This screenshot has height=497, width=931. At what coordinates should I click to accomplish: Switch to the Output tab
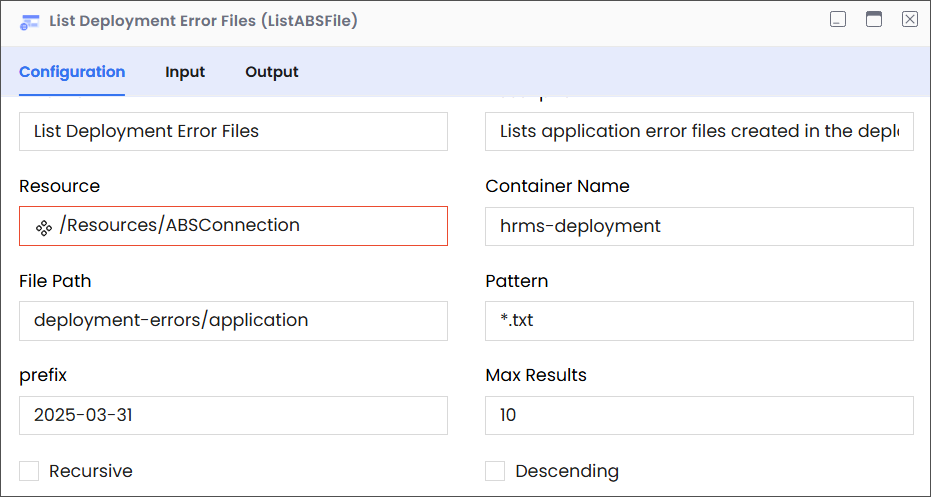[x=272, y=72]
